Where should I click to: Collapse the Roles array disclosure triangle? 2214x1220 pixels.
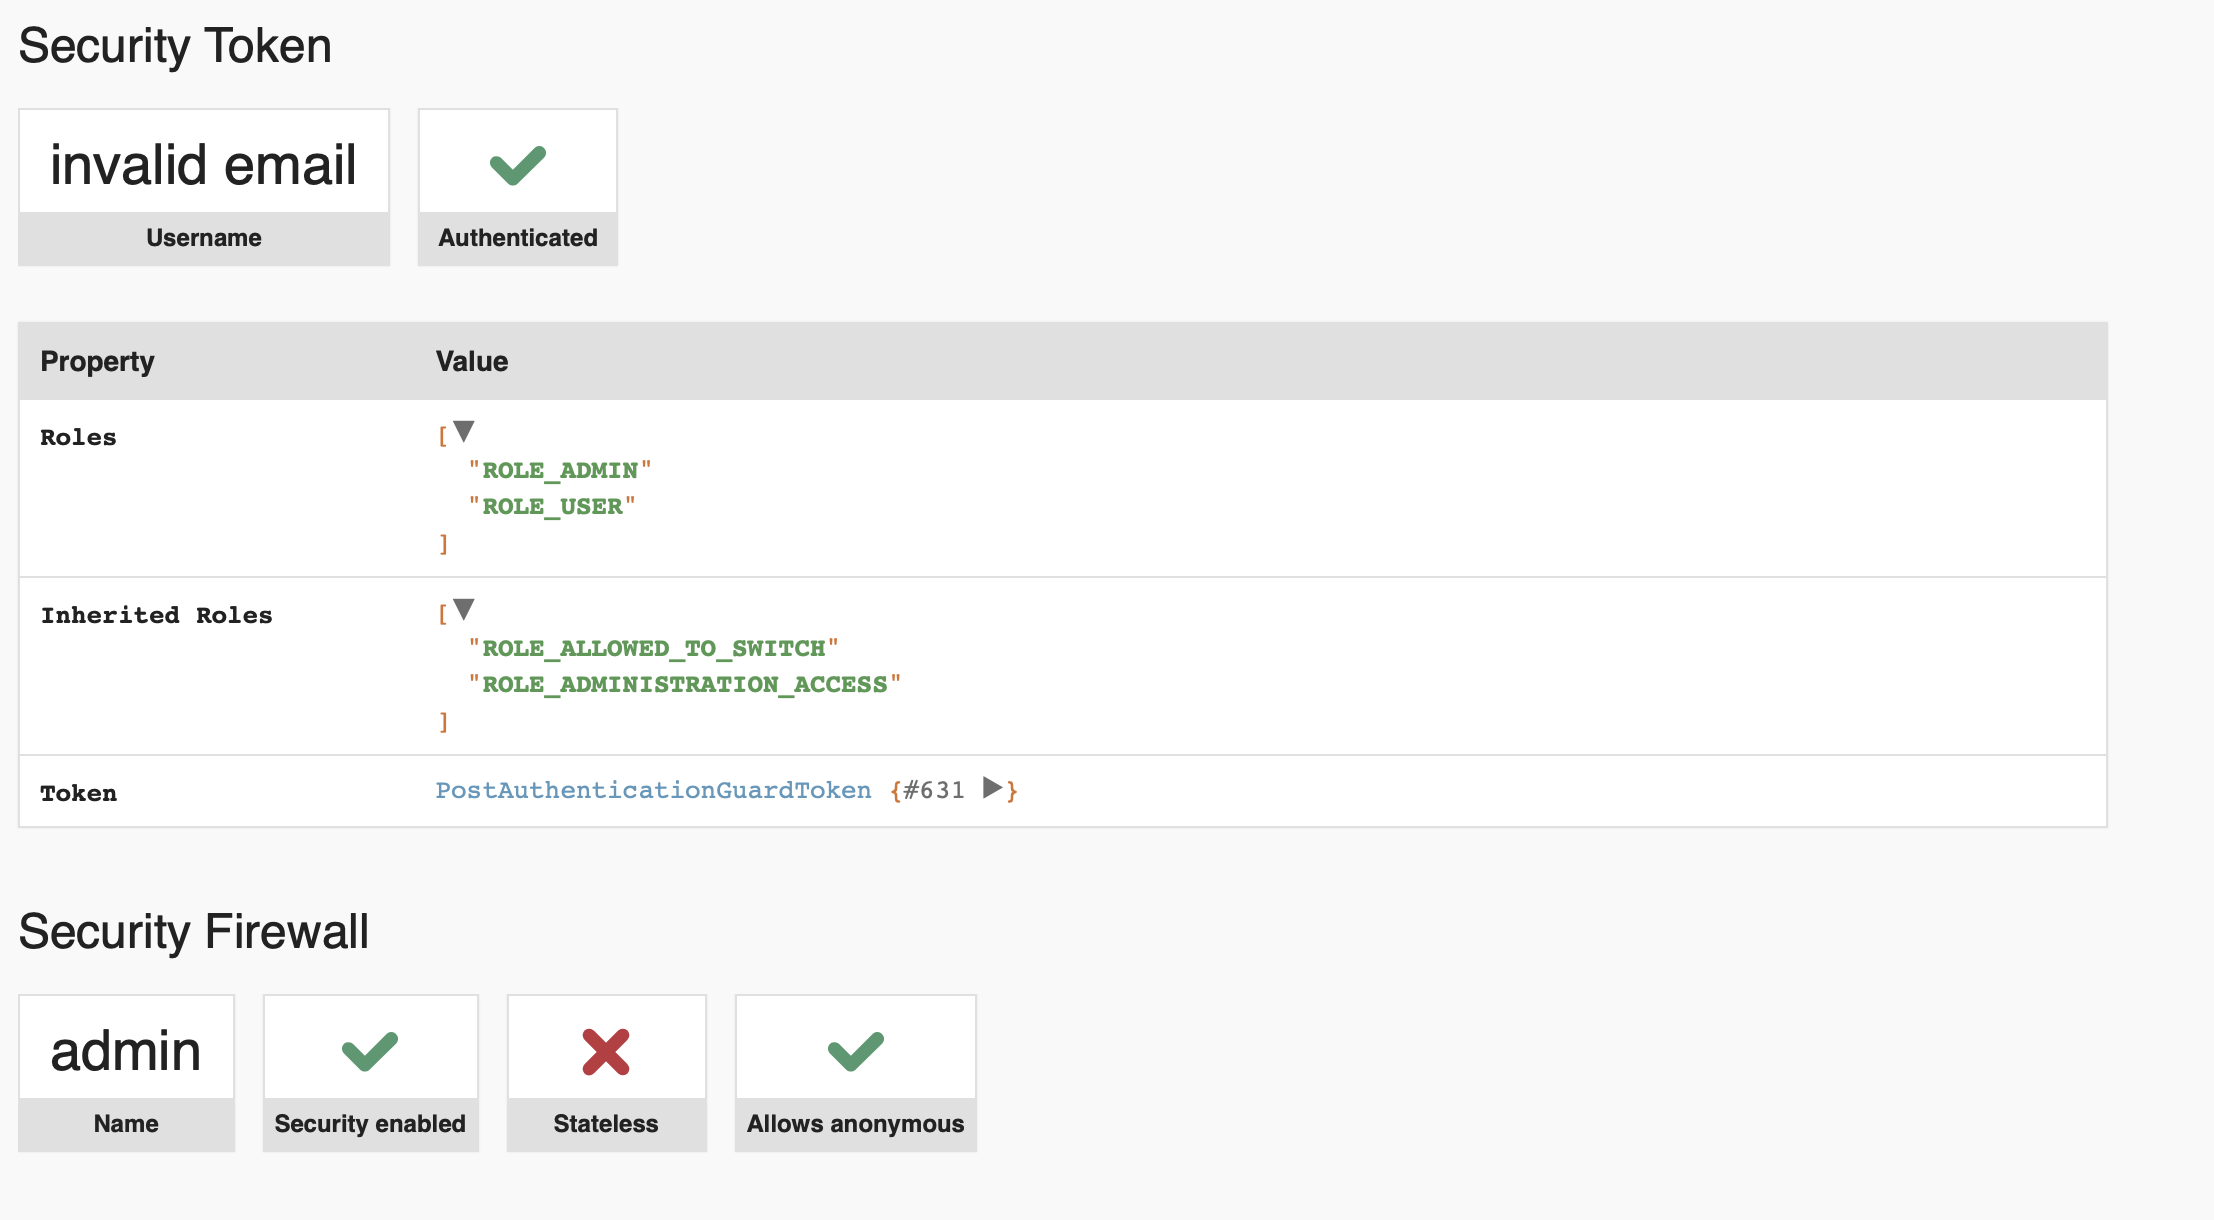(x=463, y=431)
